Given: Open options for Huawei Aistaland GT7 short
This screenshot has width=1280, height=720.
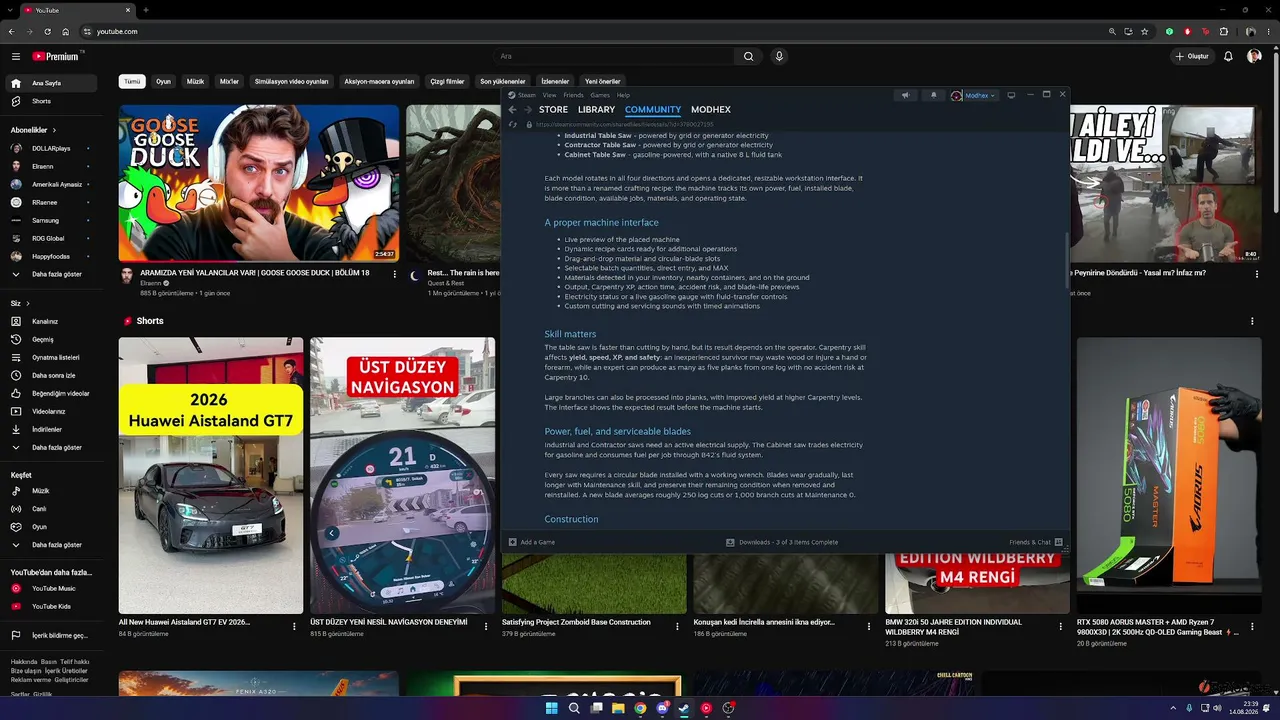Looking at the screenshot, I should coord(294,626).
